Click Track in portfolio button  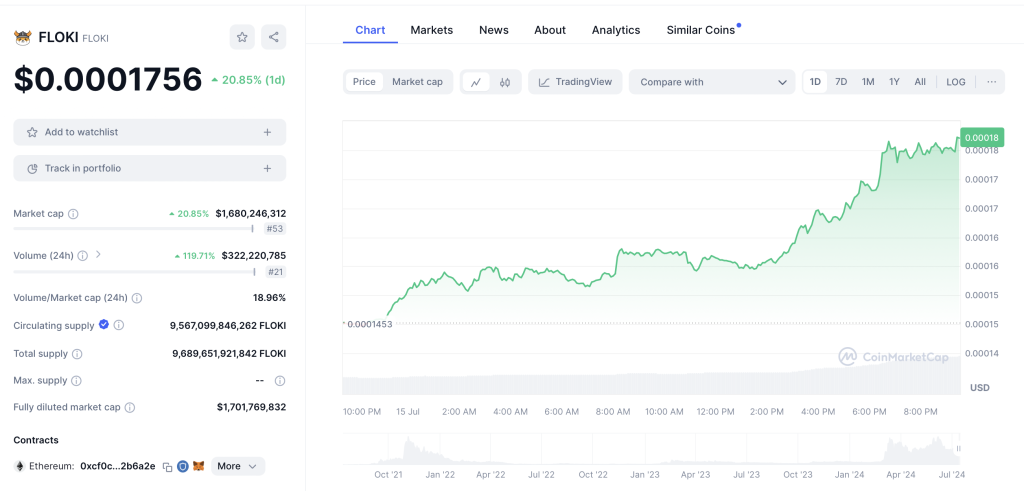click(150, 168)
